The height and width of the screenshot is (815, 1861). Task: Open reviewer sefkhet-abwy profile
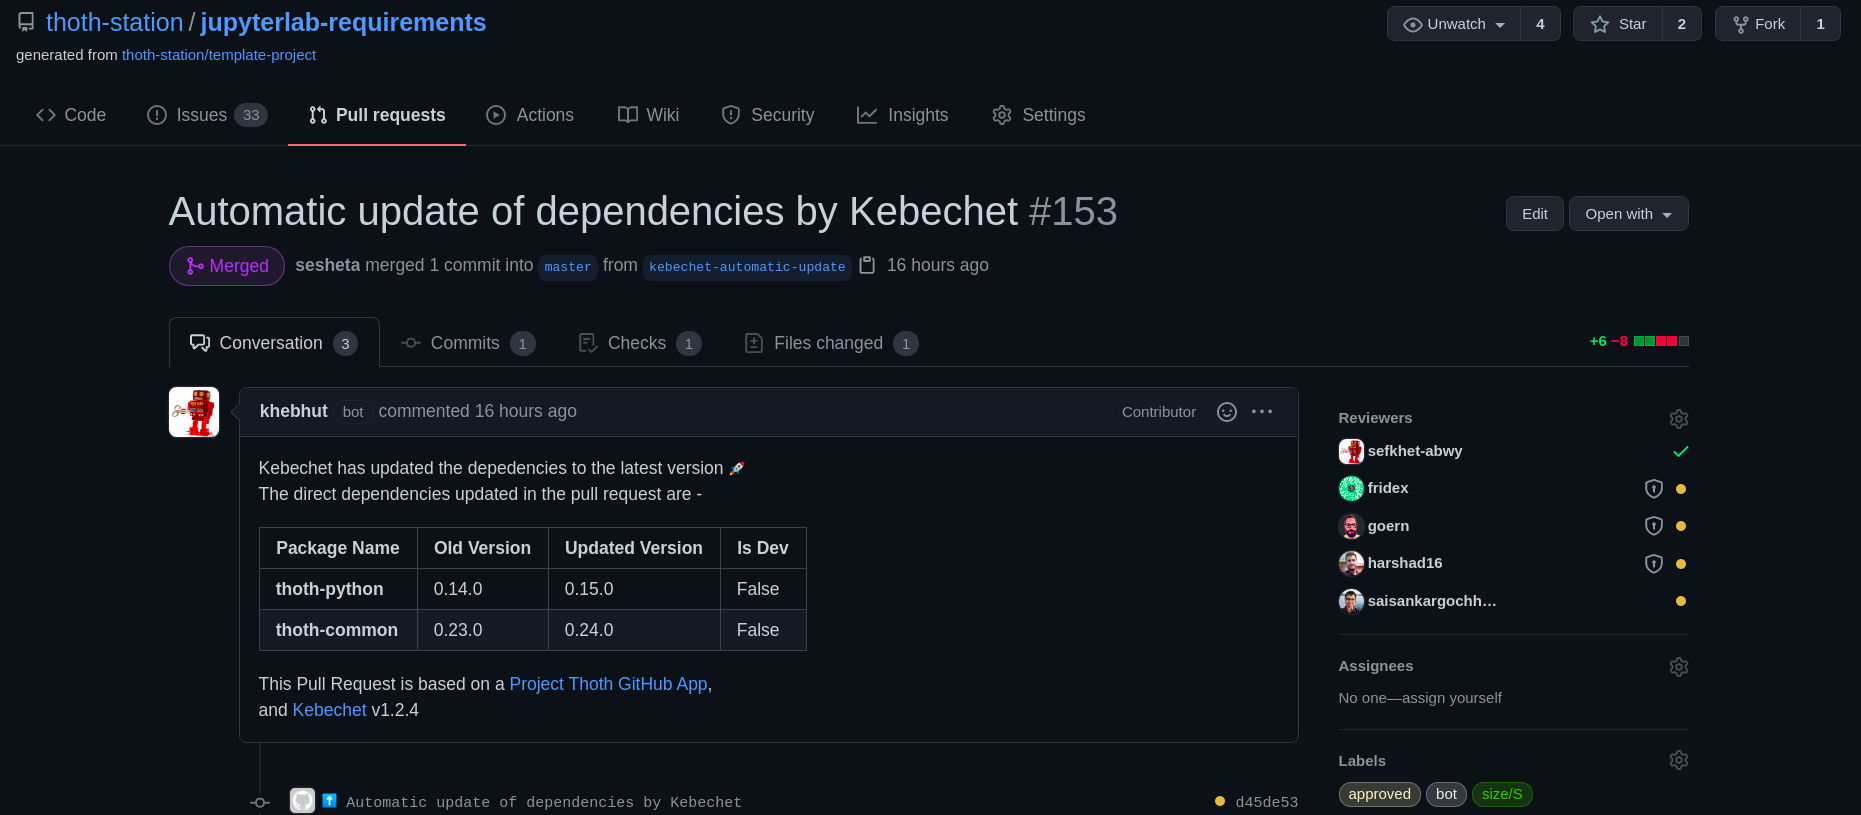[1414, 451]
